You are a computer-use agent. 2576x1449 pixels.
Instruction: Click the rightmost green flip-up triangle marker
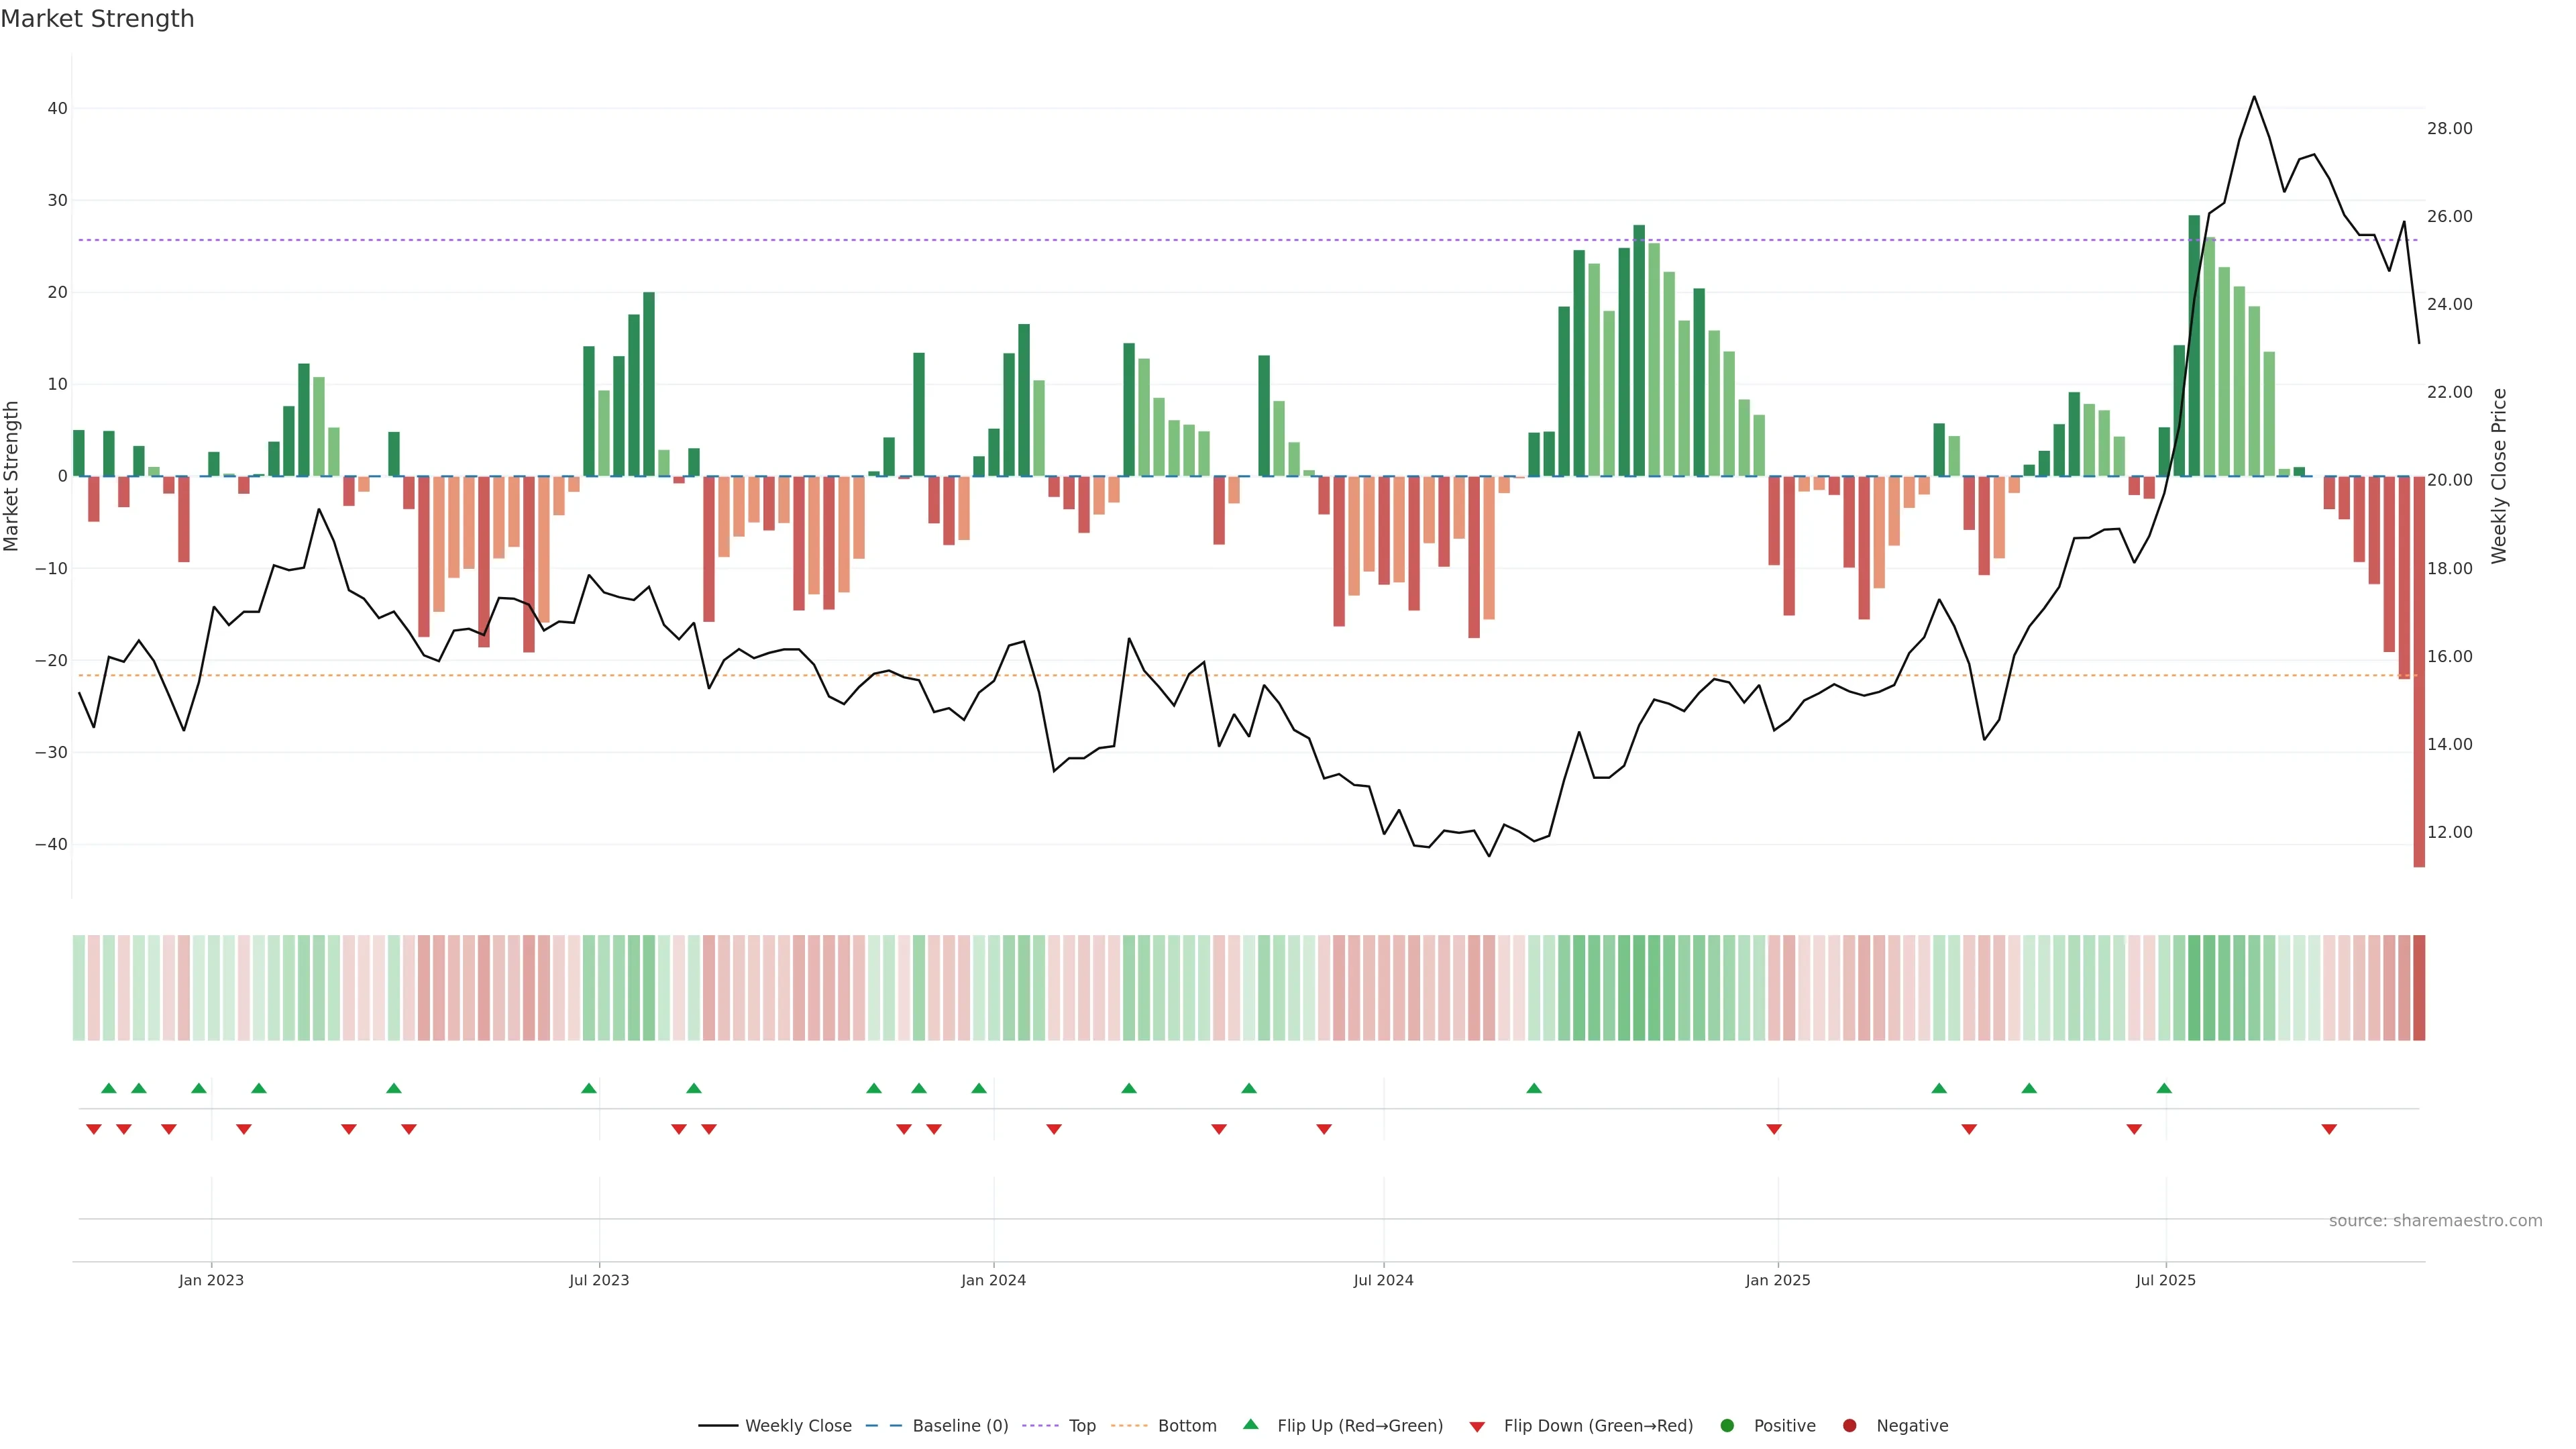pos(2164,1088)
